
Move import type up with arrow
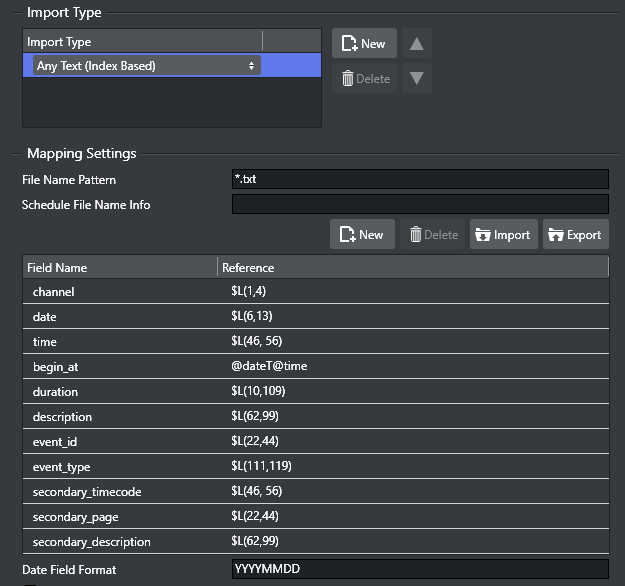click(x=417, y=44)
